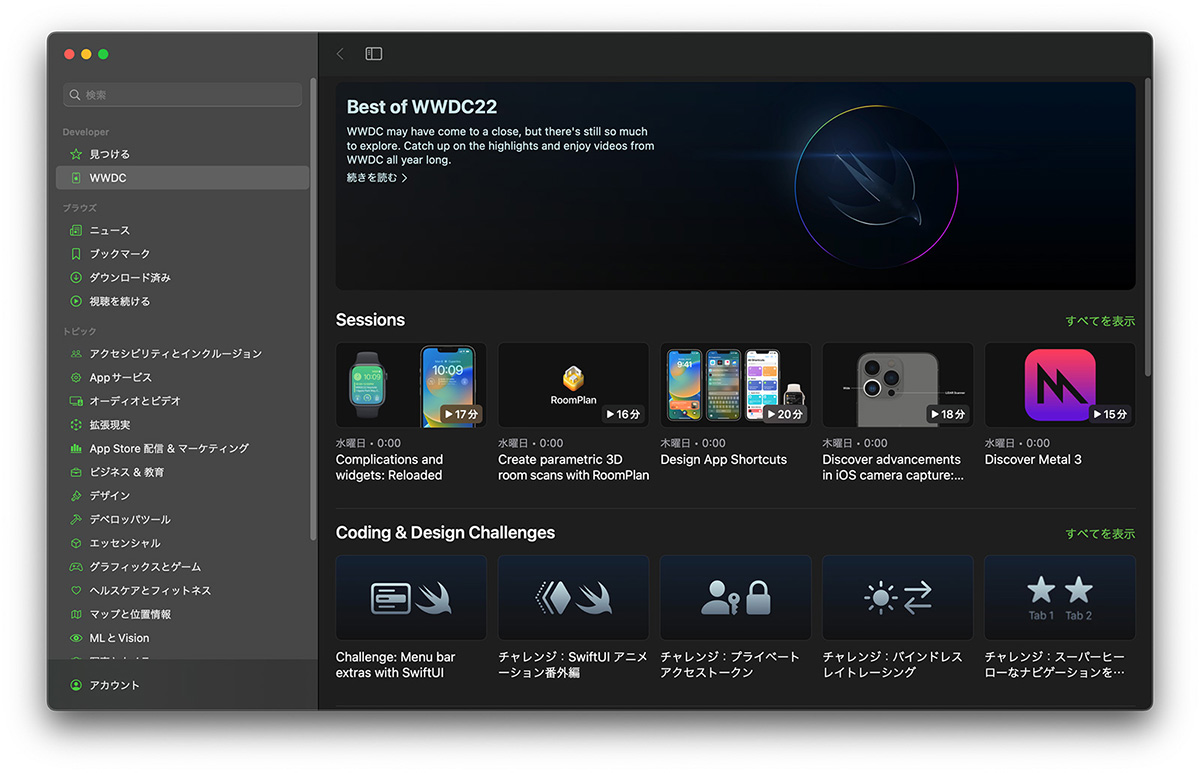This screenshot has height=773, width=1200.
Task: Play the Design App Shortcuts session video
Action: [x=735, y=386]
